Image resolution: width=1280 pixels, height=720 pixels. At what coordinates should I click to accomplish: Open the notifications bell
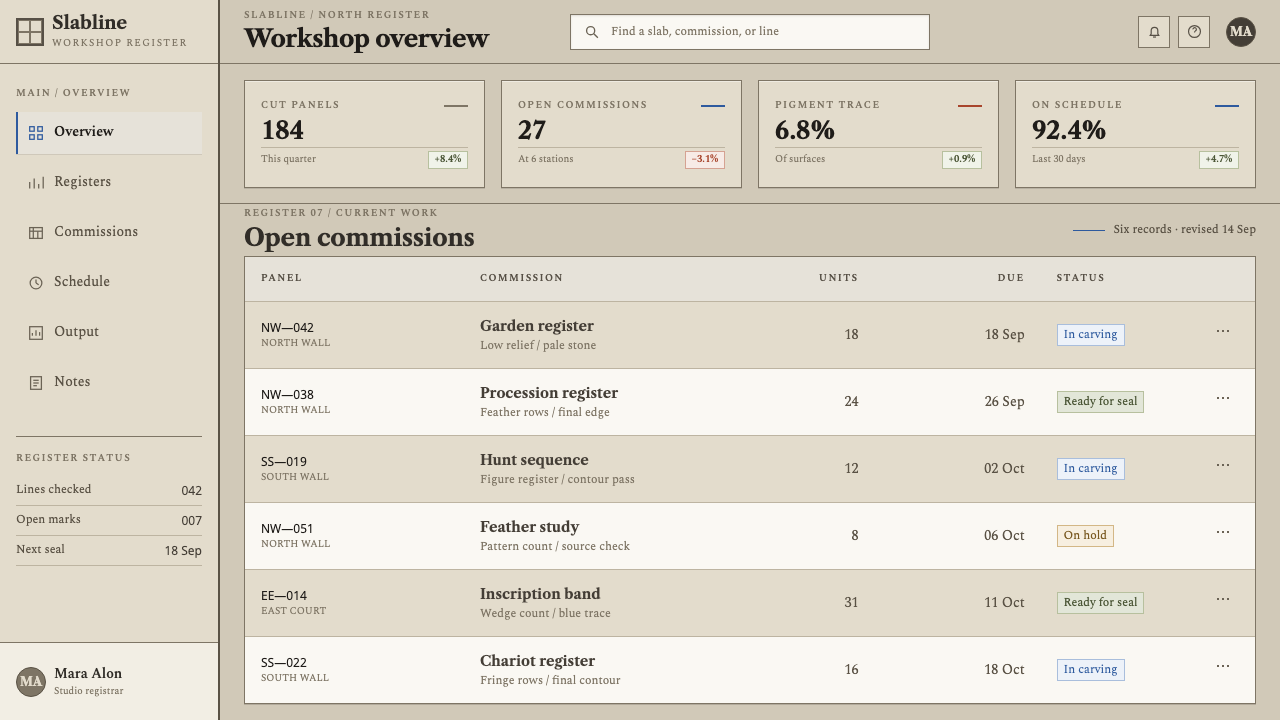pos(1154,32)
